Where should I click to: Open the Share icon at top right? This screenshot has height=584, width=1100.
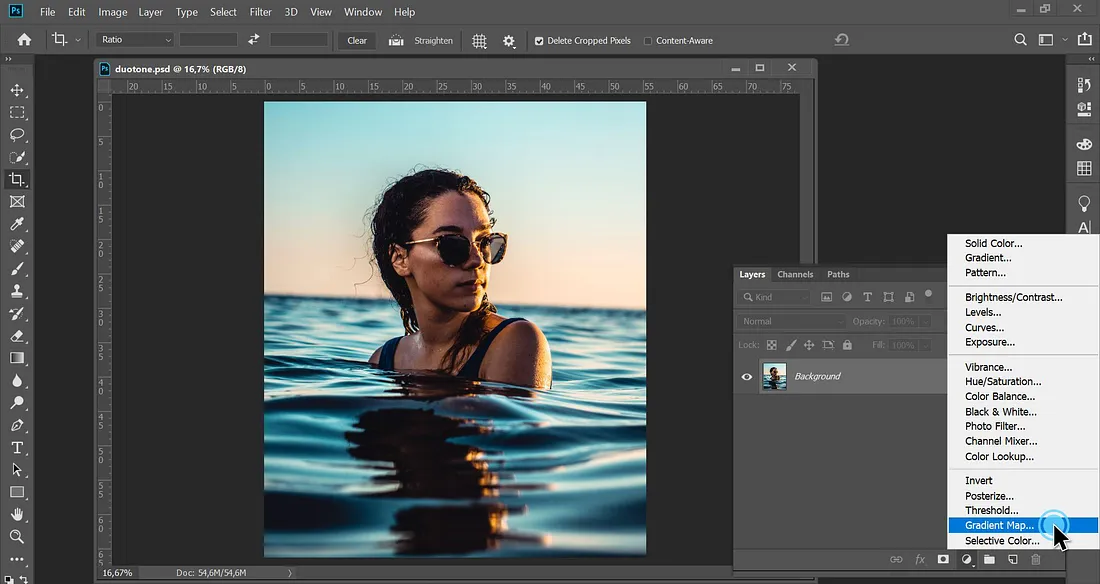pyautogui.click(x=1085, y=40)
